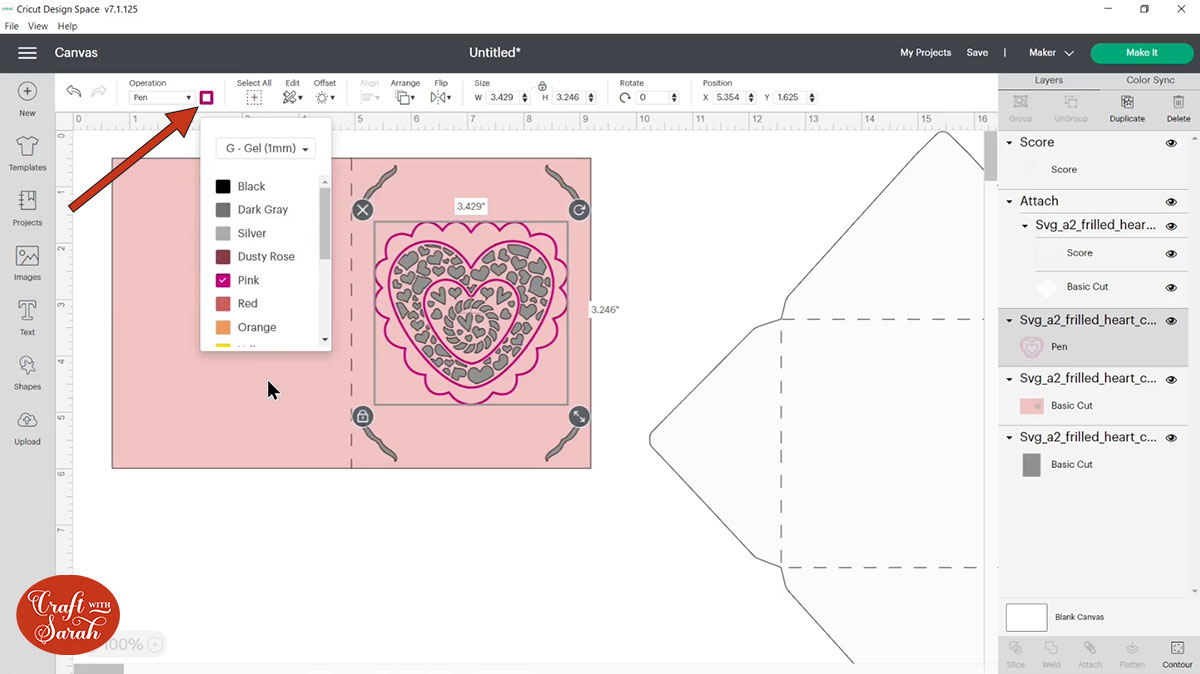Open the hamburger menu
The height and width of the screenshot is (674, 1200).
coord(27,53)
